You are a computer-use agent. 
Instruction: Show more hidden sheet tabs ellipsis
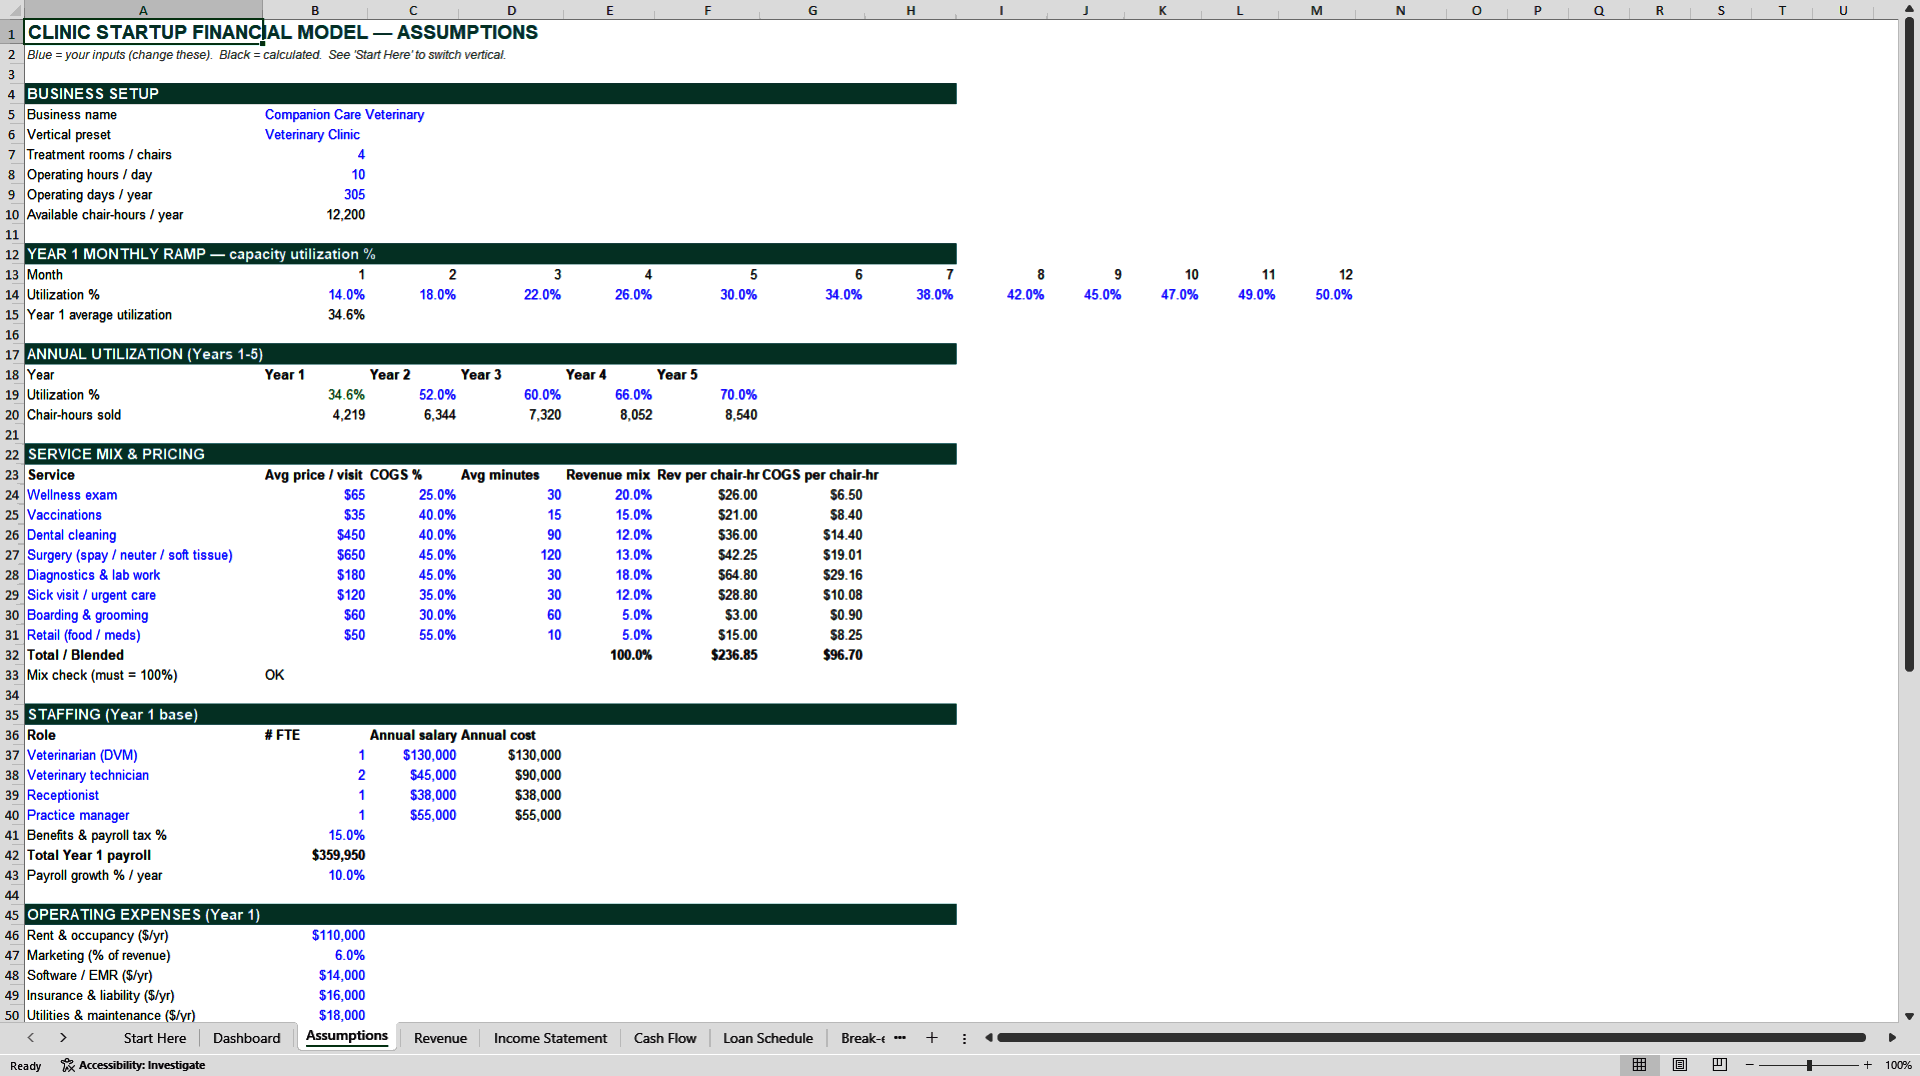tap(900, 1038)
